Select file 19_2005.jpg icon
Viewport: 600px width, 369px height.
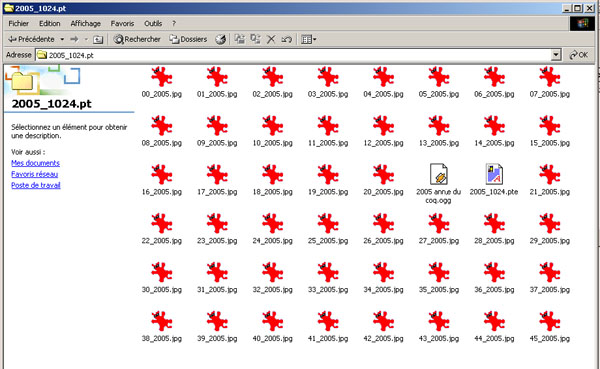pyautogui.click(x=328, y=174)
